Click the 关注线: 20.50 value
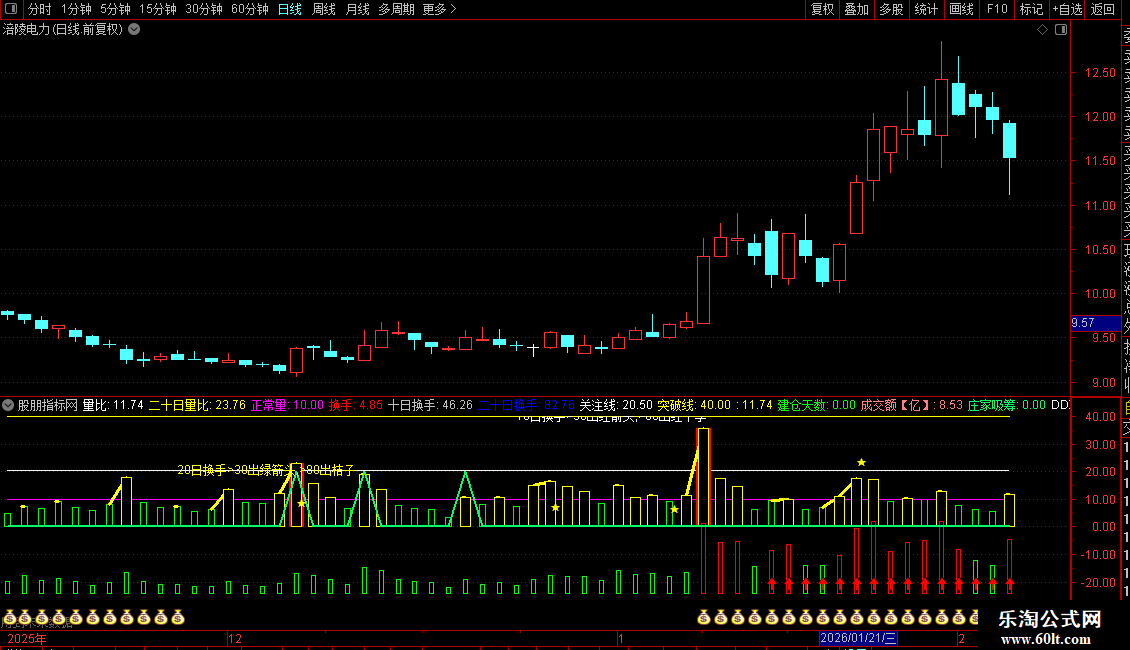Screen dimensions: 1130x650 coord(616,405)
